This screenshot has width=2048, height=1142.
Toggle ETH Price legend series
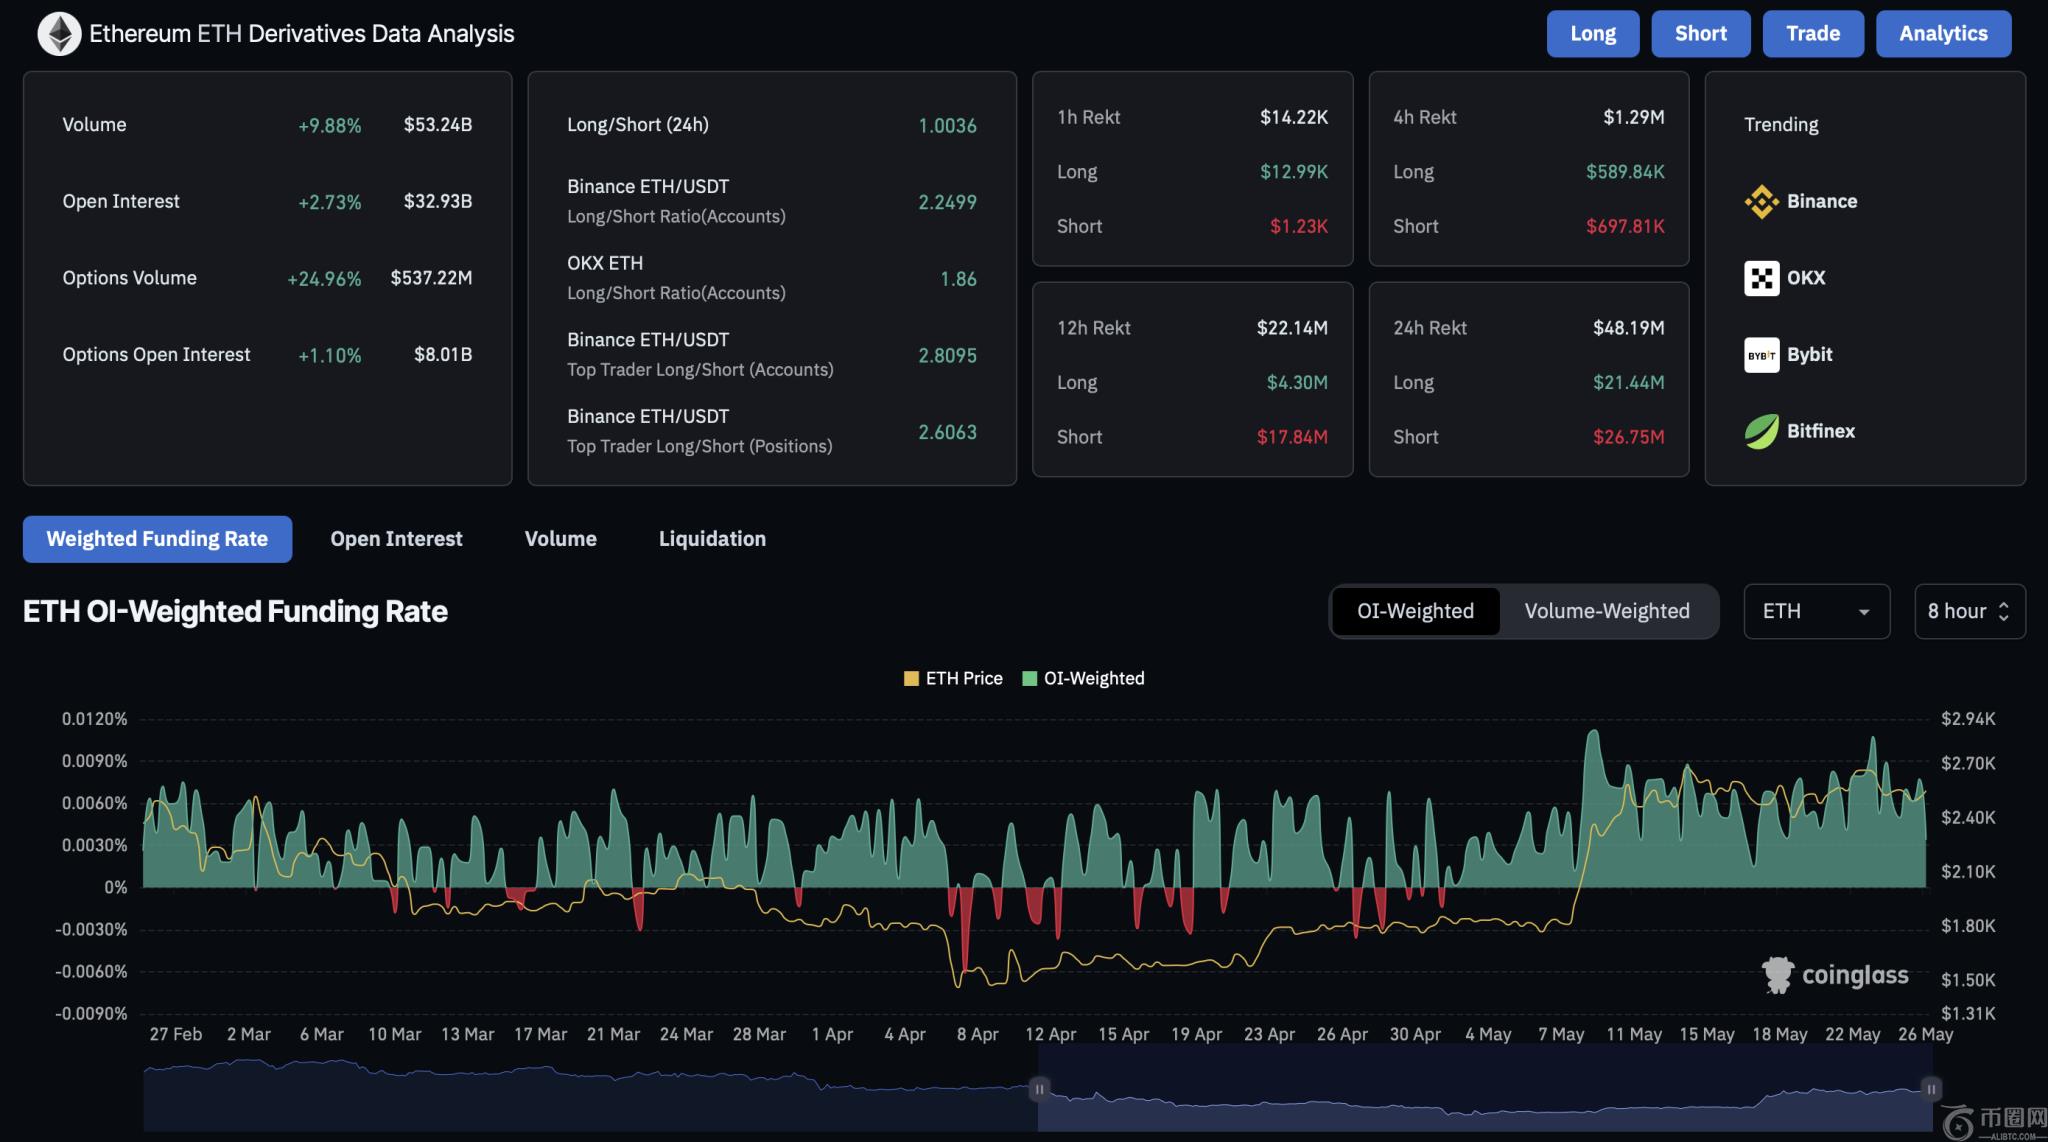click(953, 678)
